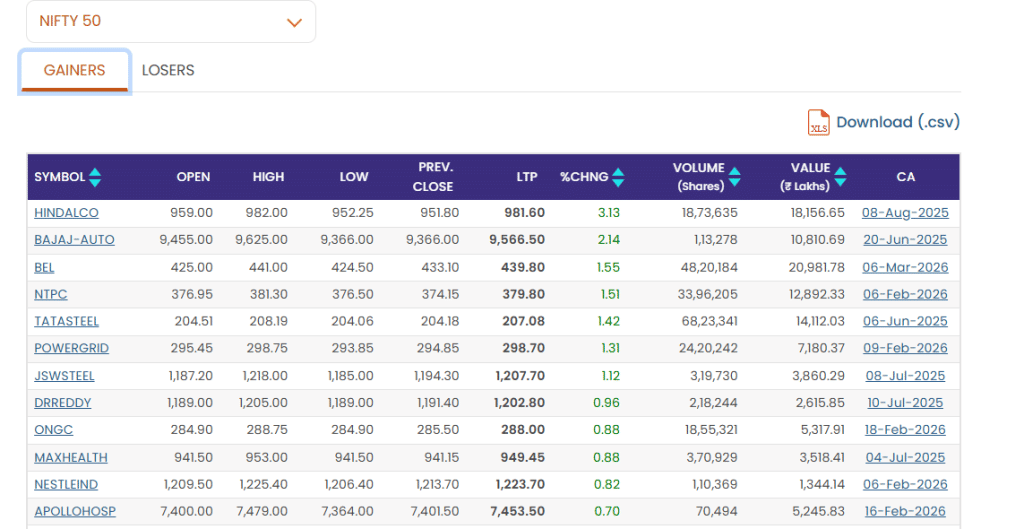Sort by VOLUME column arrows
The width and height of the screenshot is (1024, 529).
point(735,177)
